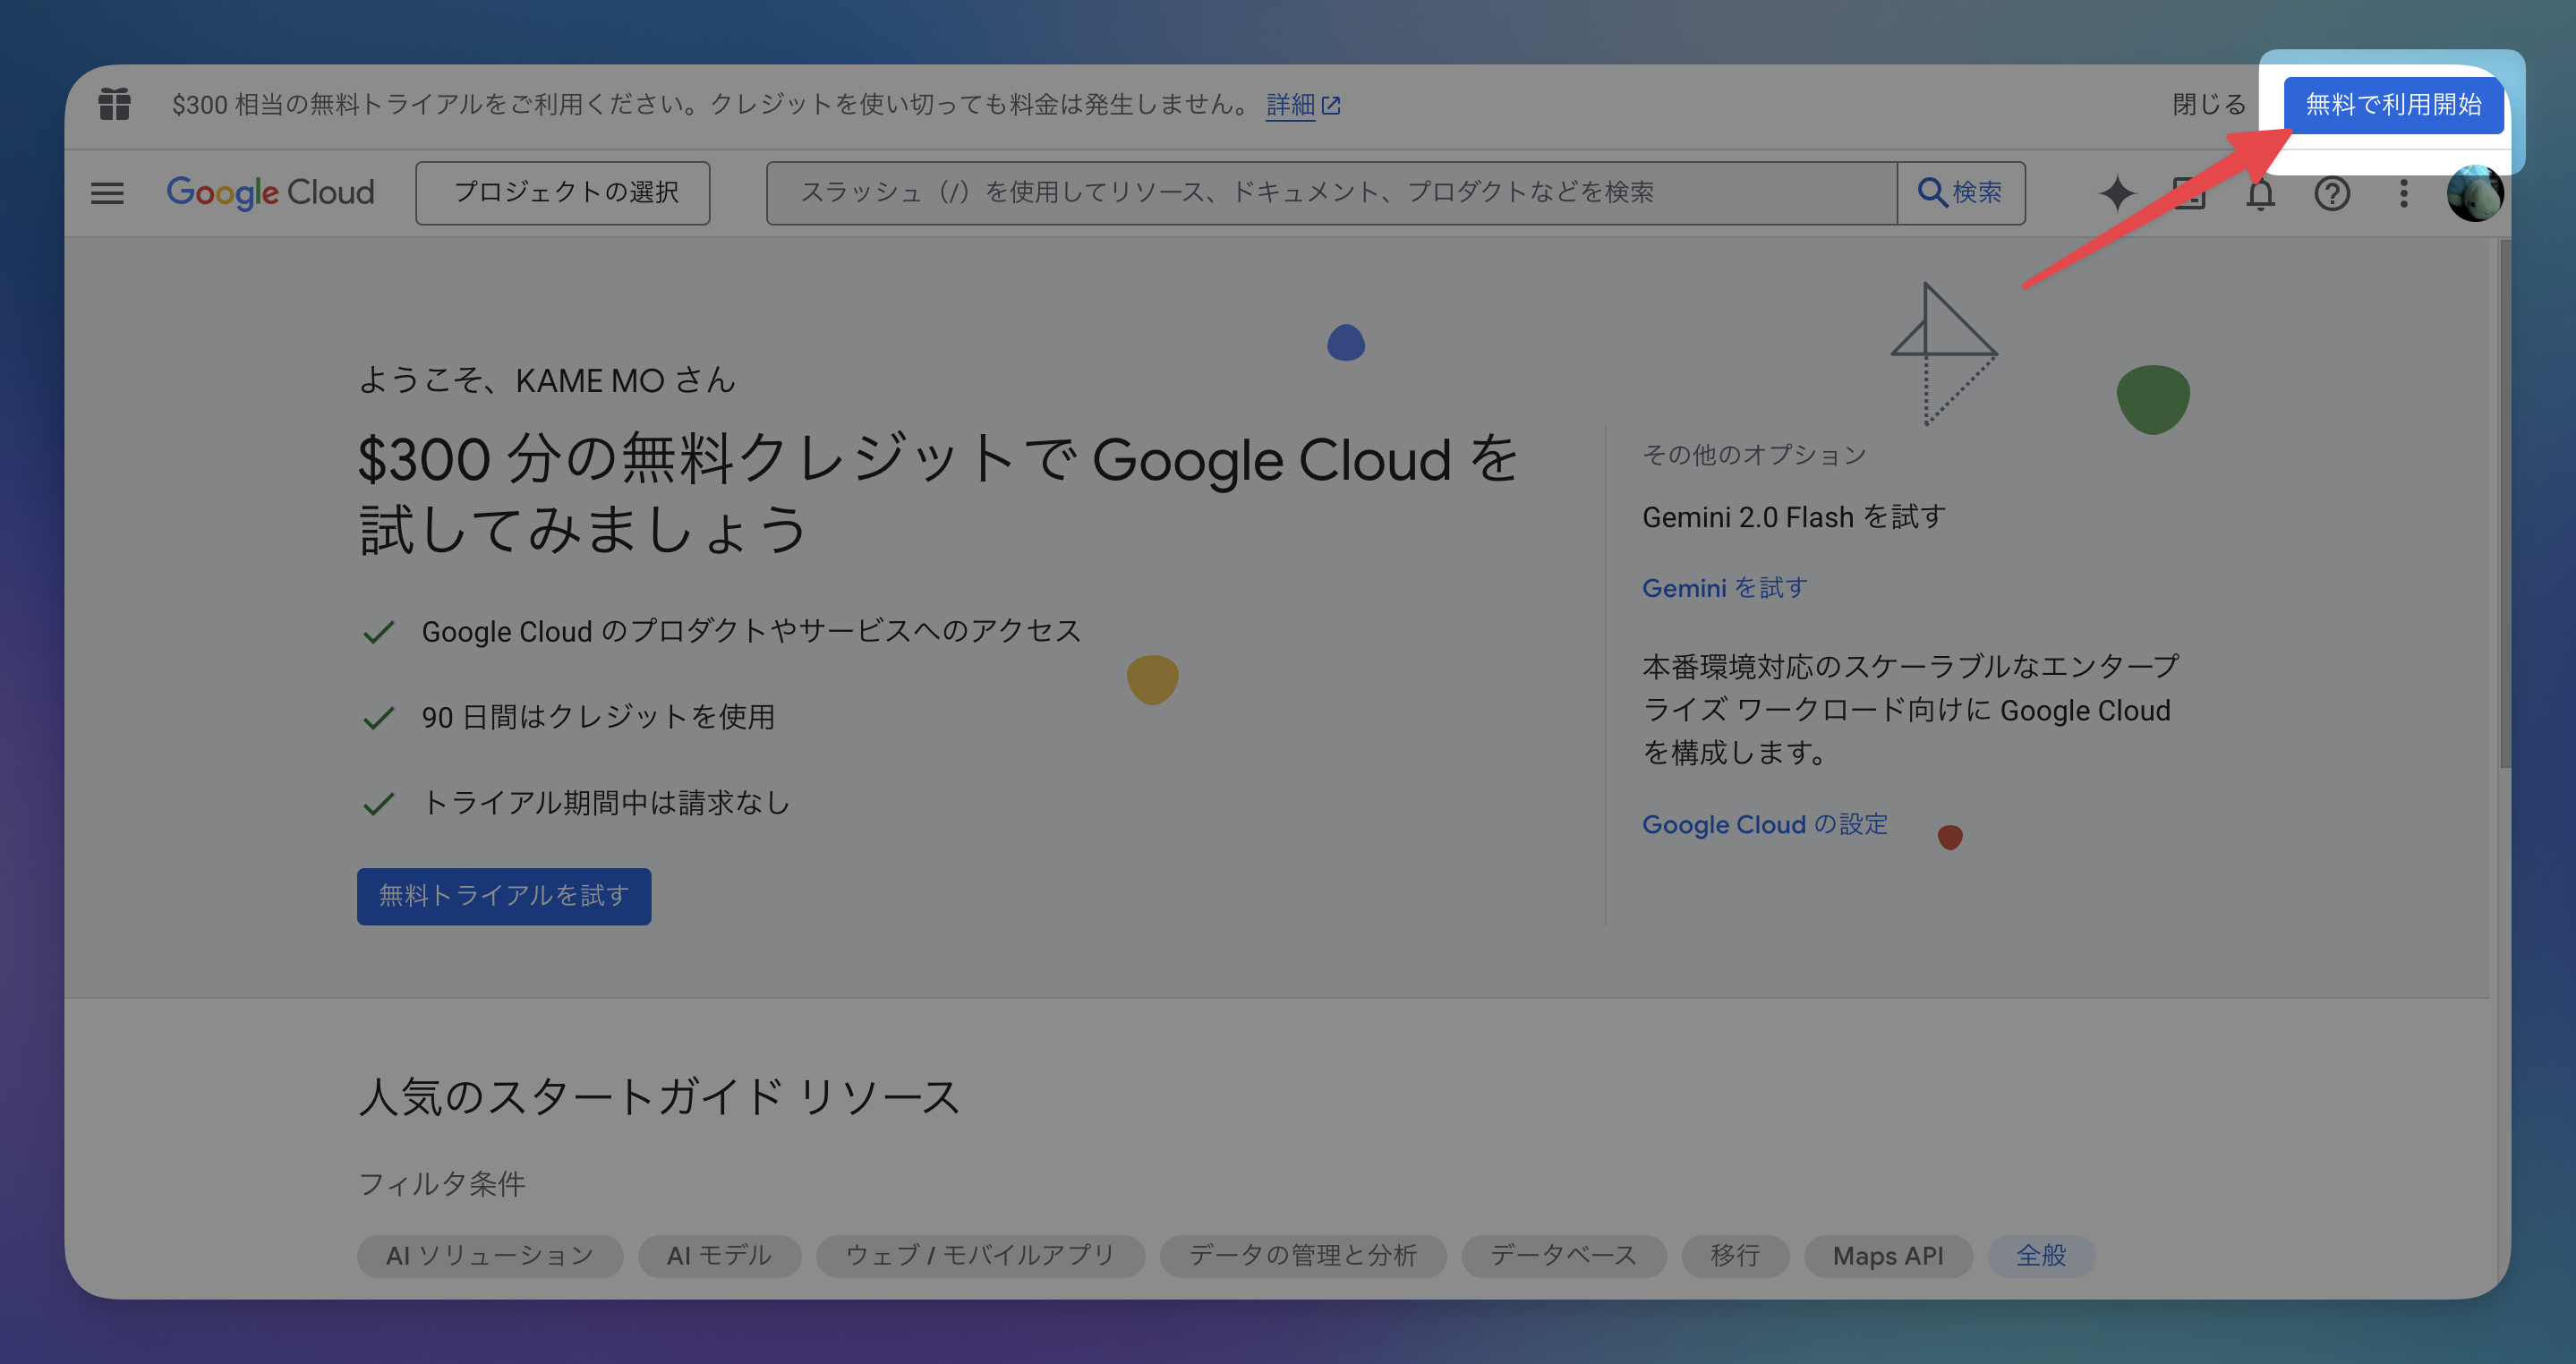Click the 検索 search button
This screenshot has width=2576, height=1364.
[1960, 192]
